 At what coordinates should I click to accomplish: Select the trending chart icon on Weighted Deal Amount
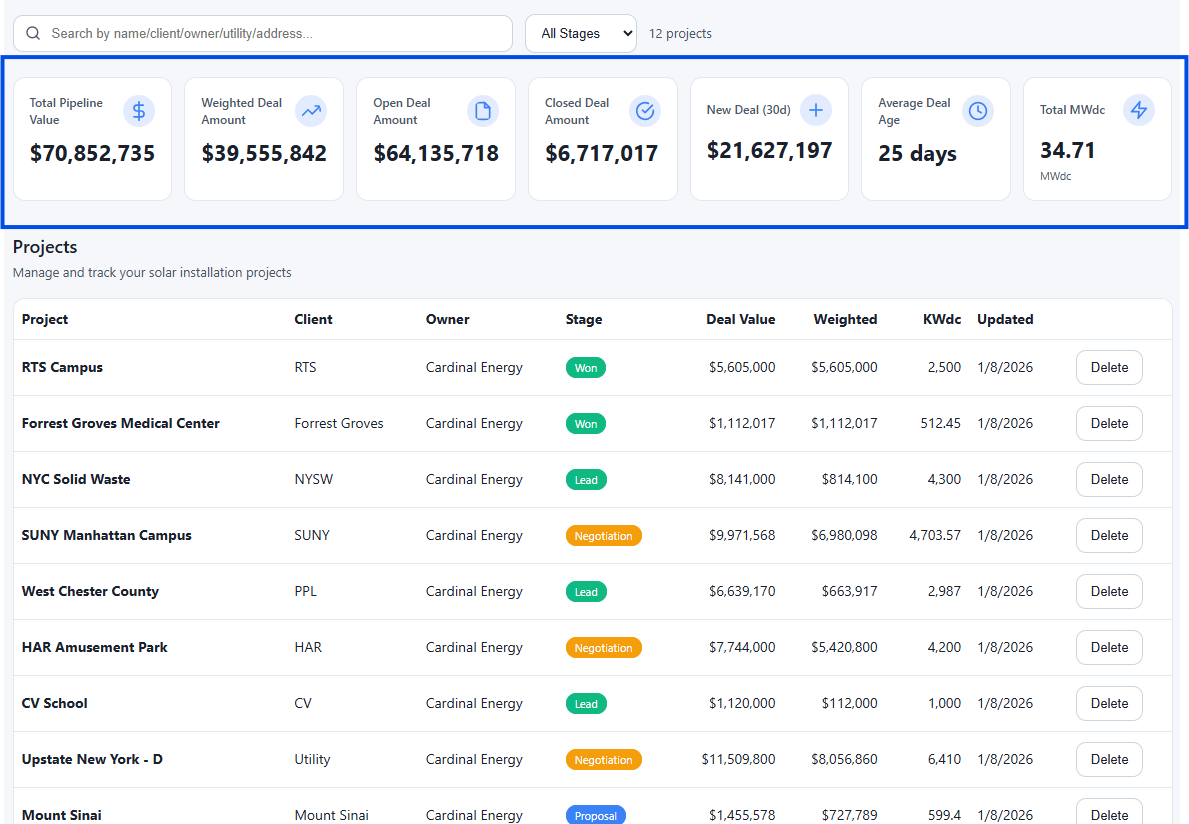(x=311, y=111)
